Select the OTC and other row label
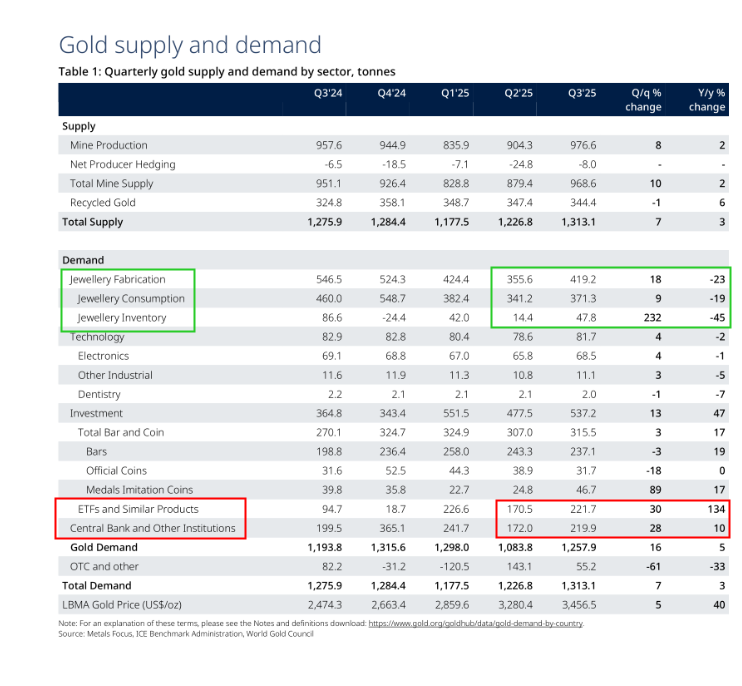The image size is (742, 686). click(x=104, y=566)
